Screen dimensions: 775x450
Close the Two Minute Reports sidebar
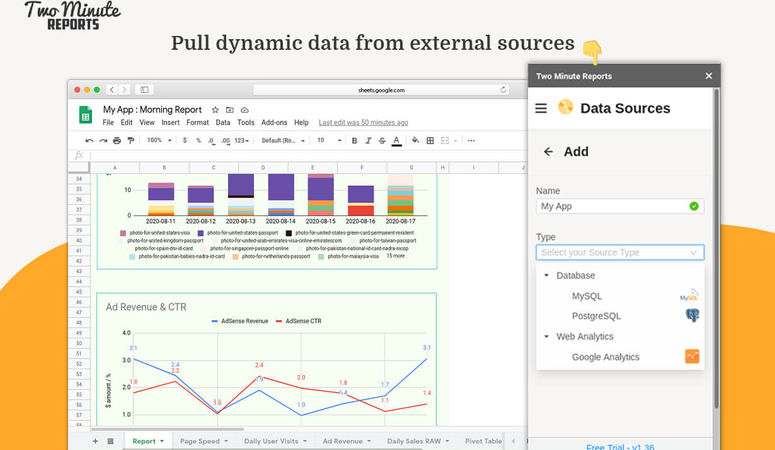[x=709, y=76]
